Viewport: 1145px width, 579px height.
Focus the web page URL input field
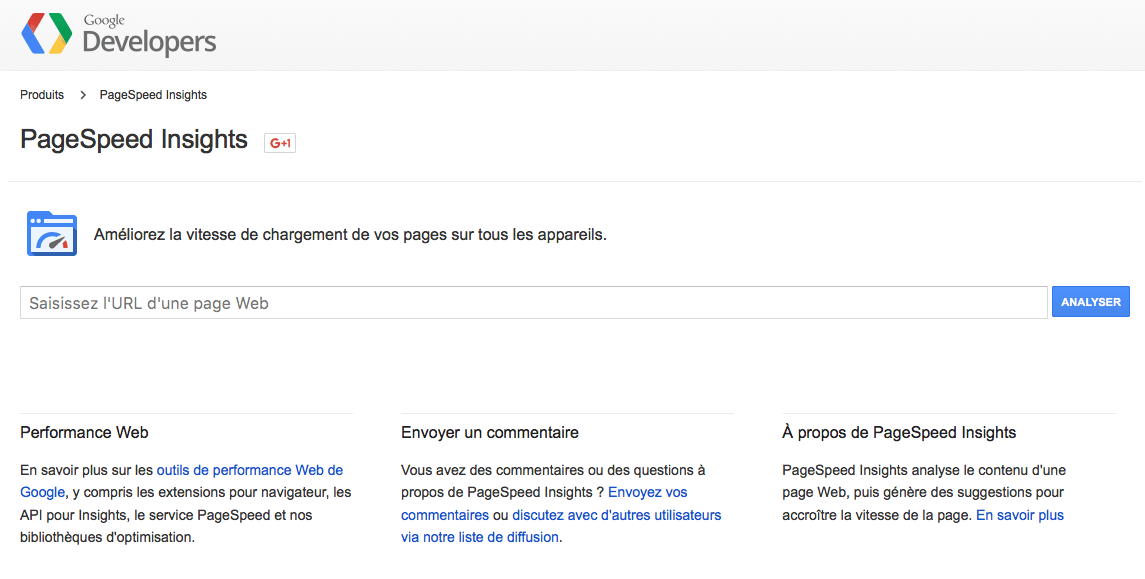point(534,302)
